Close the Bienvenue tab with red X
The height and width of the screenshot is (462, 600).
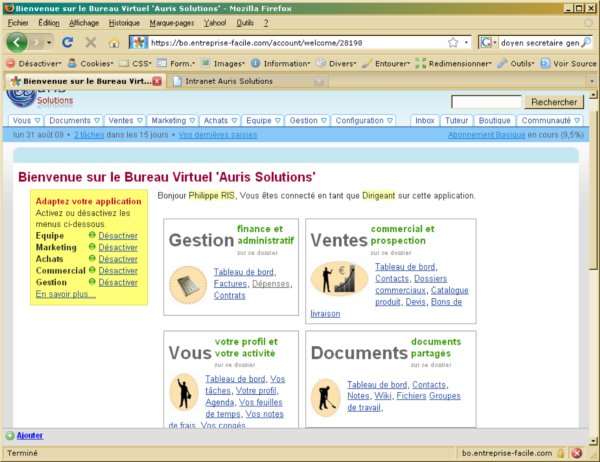coord(157,81)
